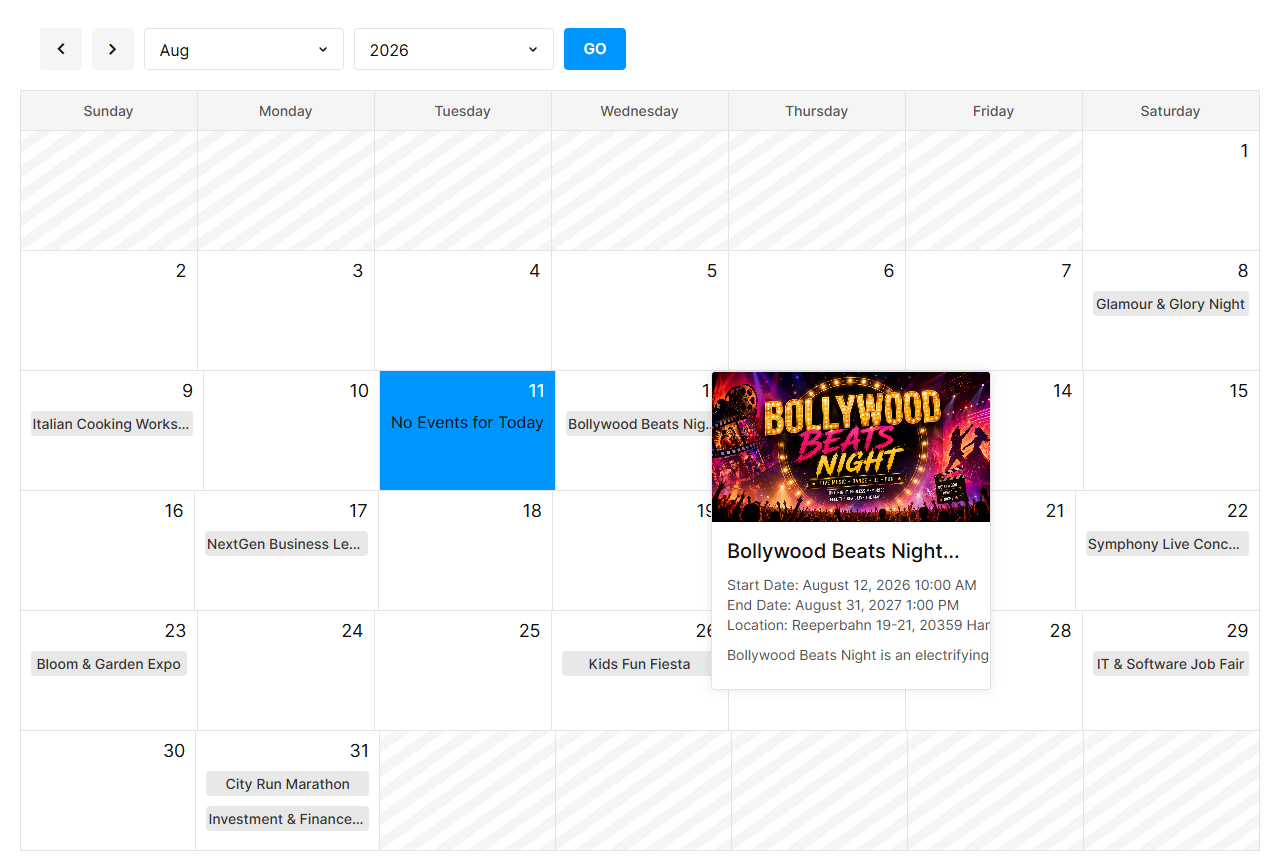Click the Start Date line in popup
Viewport: 1269px width, 868px height.
pos(852,585)
